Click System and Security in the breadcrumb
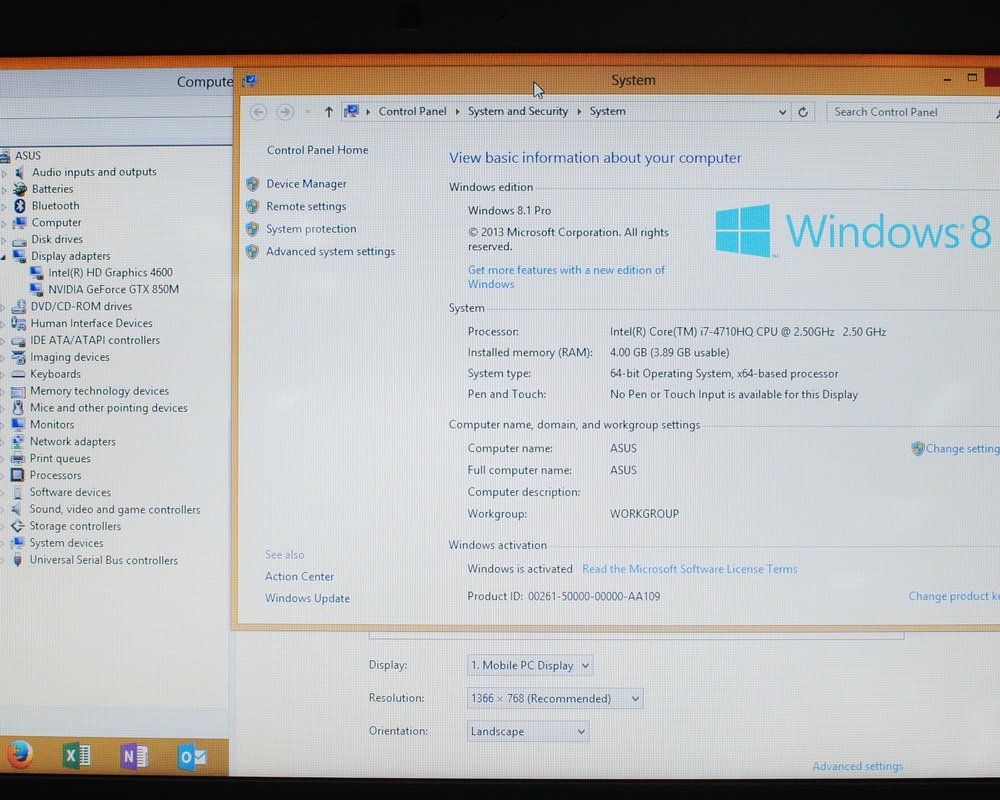The image size is (1000, 800). click(x=518, y=112)
